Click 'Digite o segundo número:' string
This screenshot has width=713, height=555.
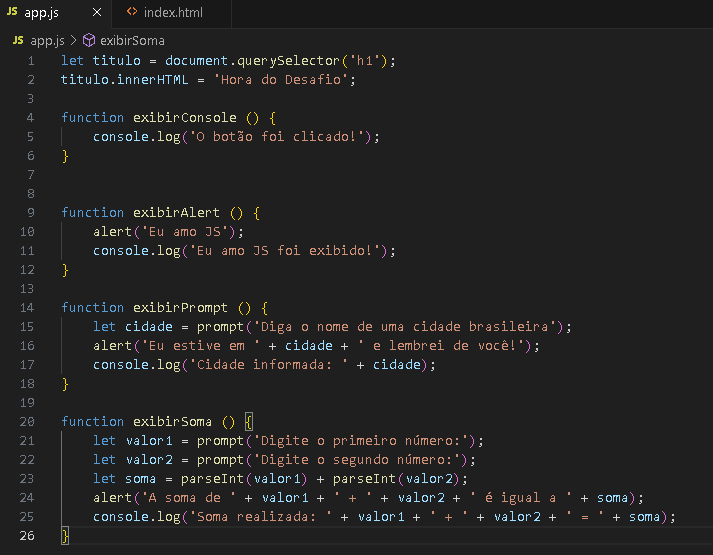pos(357,460)
